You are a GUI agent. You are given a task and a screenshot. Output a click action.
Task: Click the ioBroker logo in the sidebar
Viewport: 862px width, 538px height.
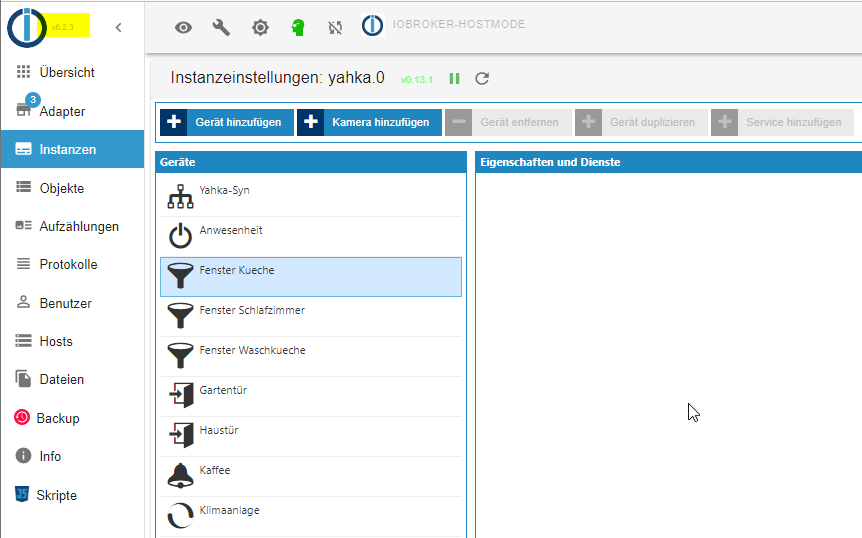point(27,27)
